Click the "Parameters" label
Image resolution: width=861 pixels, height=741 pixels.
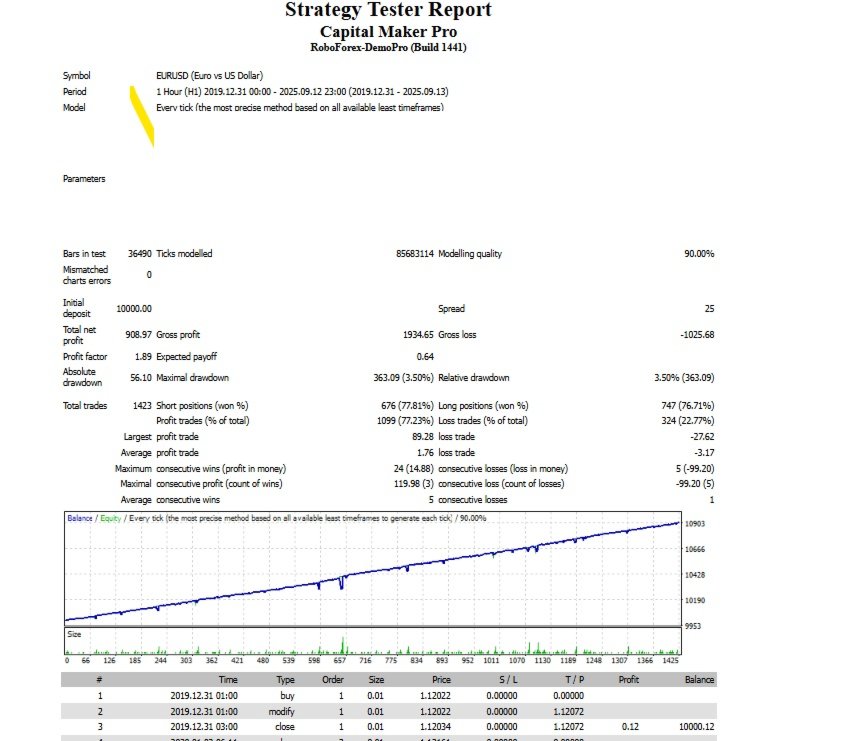click(x=84, y=179)
